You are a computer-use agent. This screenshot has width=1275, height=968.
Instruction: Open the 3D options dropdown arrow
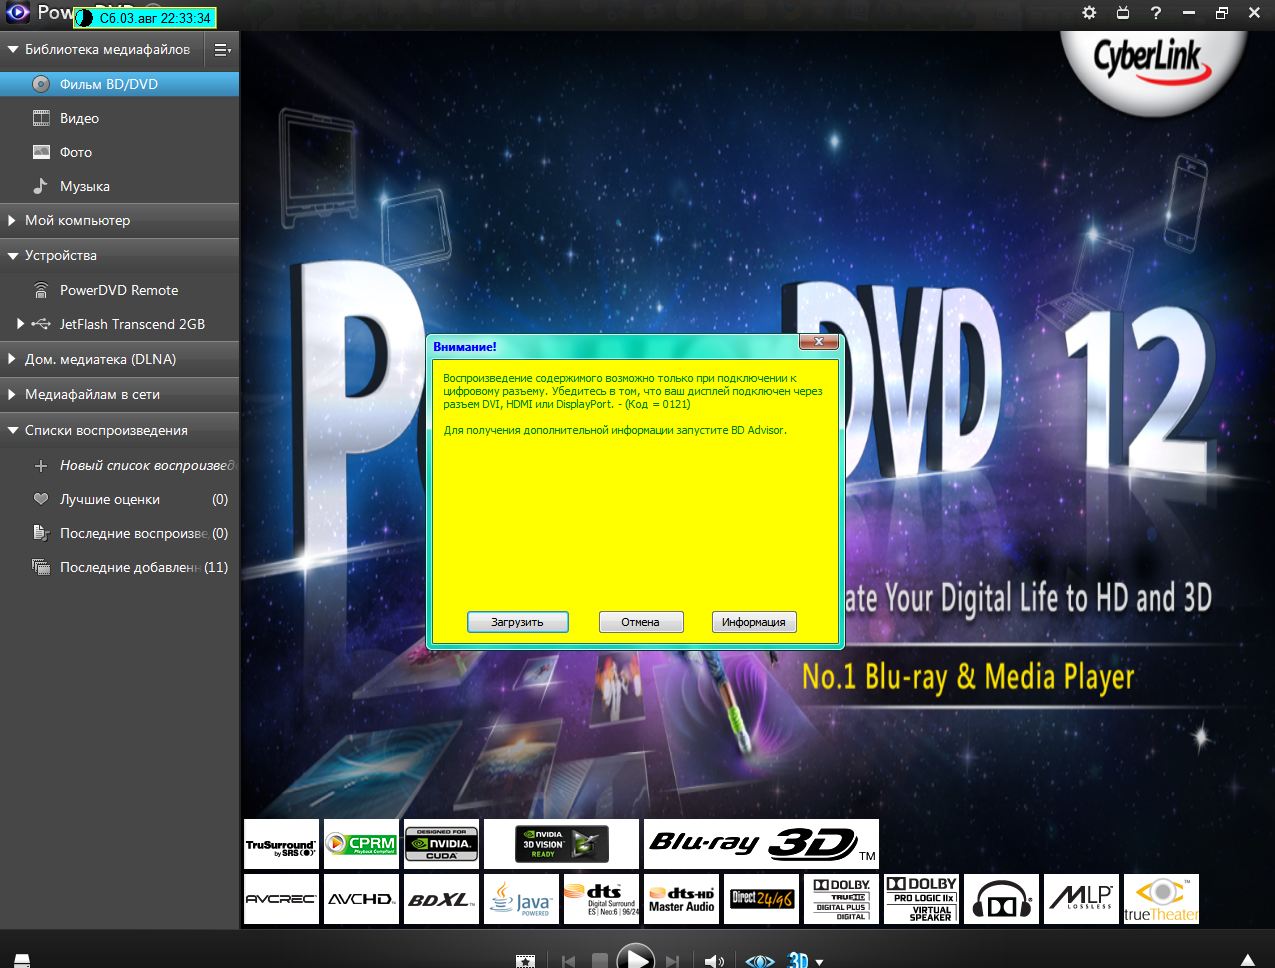tap(820, 962)
